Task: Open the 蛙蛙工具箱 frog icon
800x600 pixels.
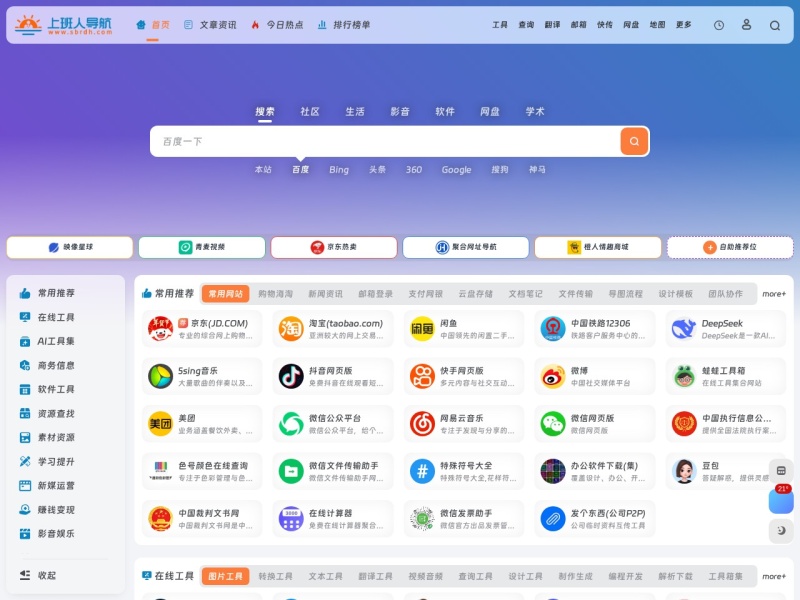Action: (684, 376)
